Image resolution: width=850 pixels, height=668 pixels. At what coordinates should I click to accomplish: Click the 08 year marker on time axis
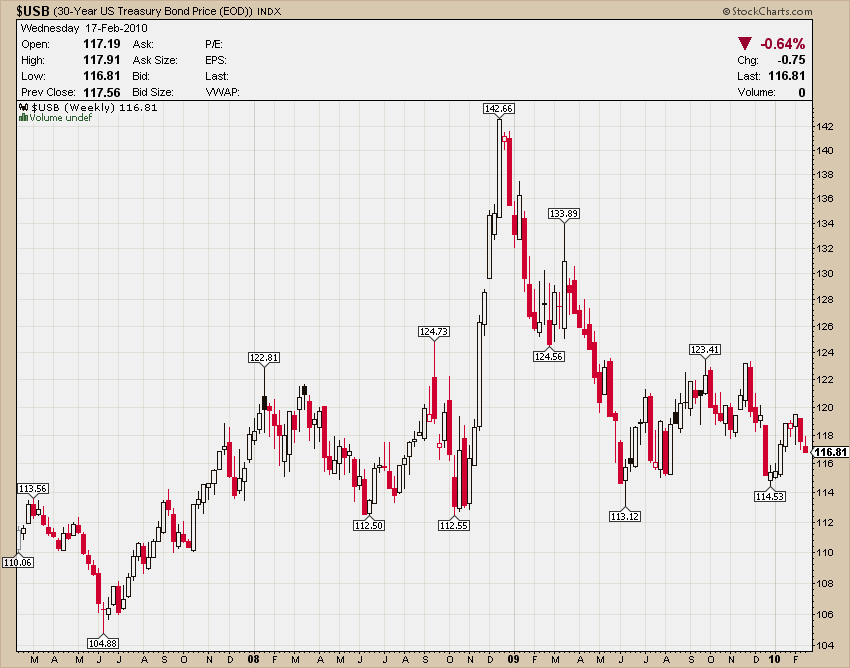tap(253, 660)
